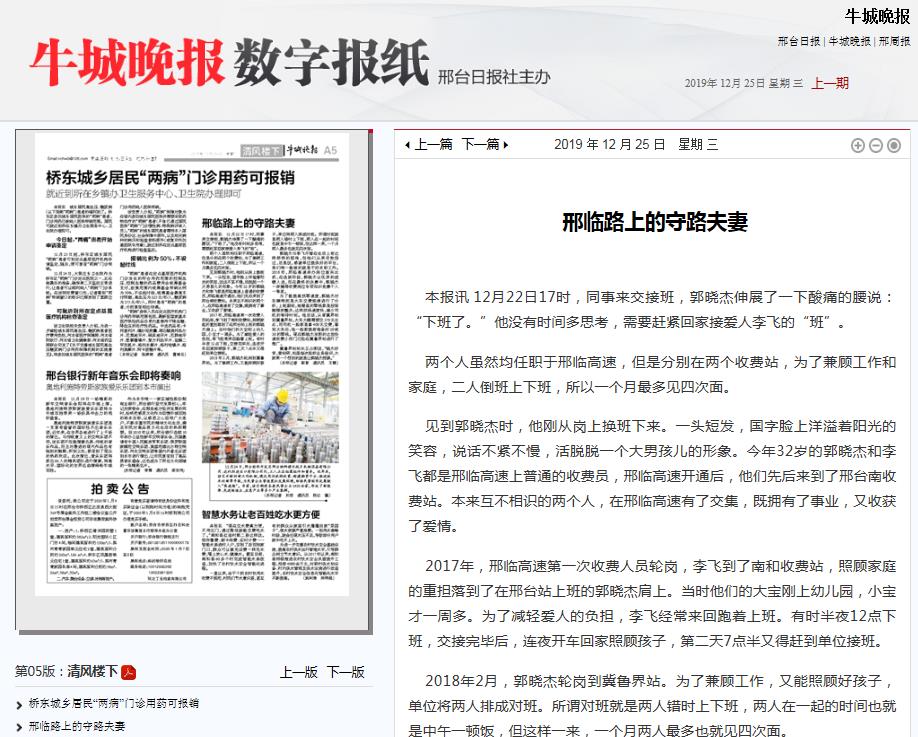Click the paragraph starting 见到郭晓杰时

click(652, 476)
